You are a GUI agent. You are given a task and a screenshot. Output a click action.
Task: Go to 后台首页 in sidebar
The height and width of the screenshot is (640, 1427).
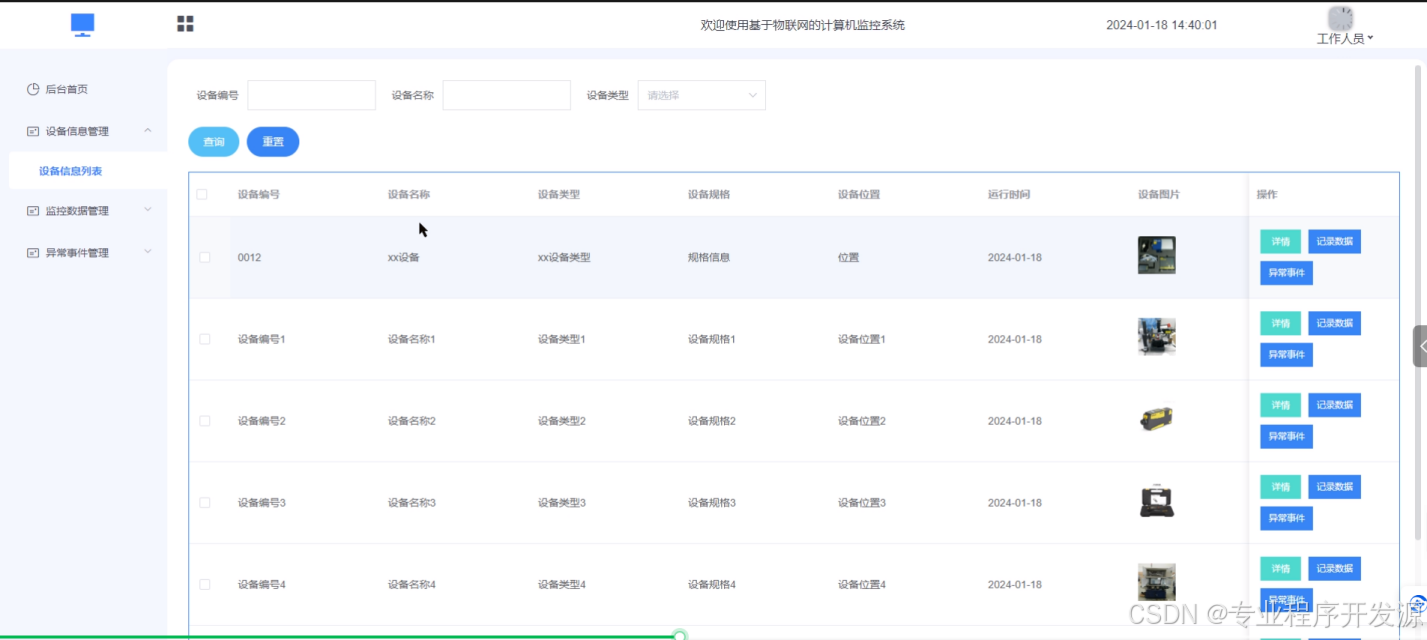click(67, 89)
